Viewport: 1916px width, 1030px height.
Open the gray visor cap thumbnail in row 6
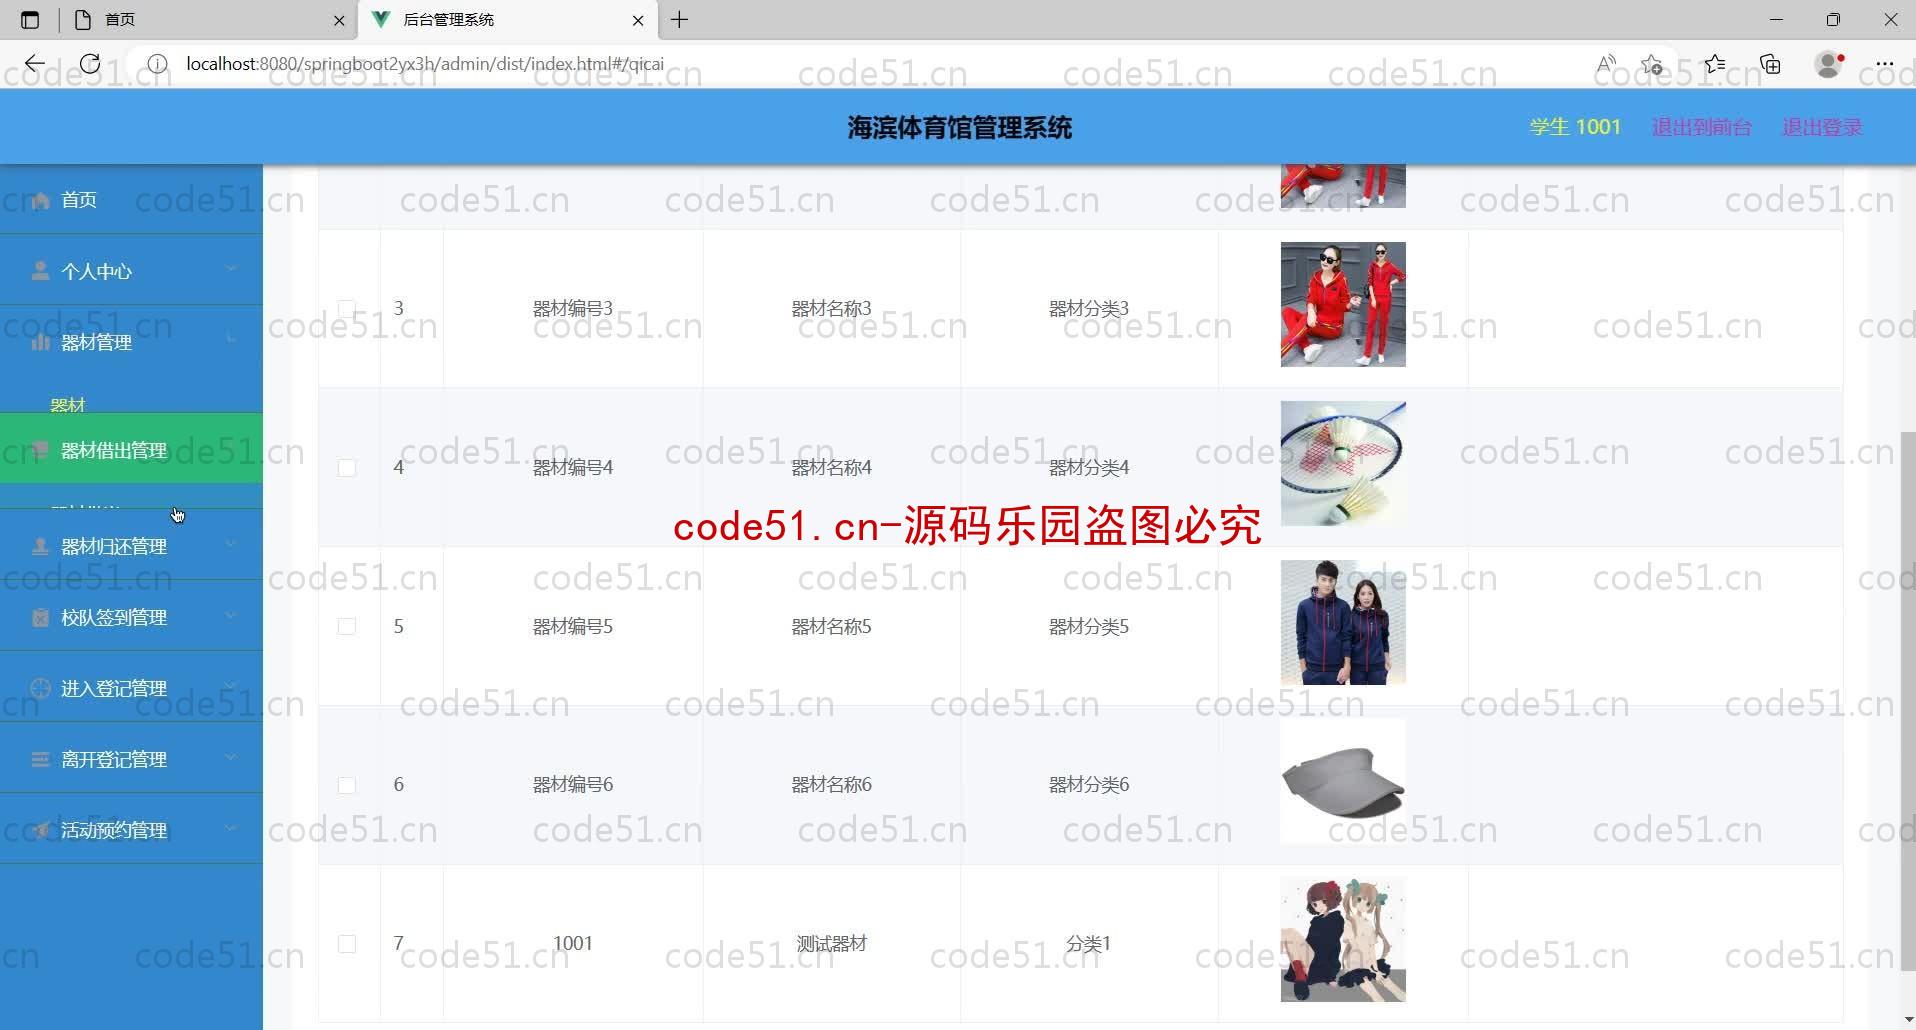click(1343, 781)
